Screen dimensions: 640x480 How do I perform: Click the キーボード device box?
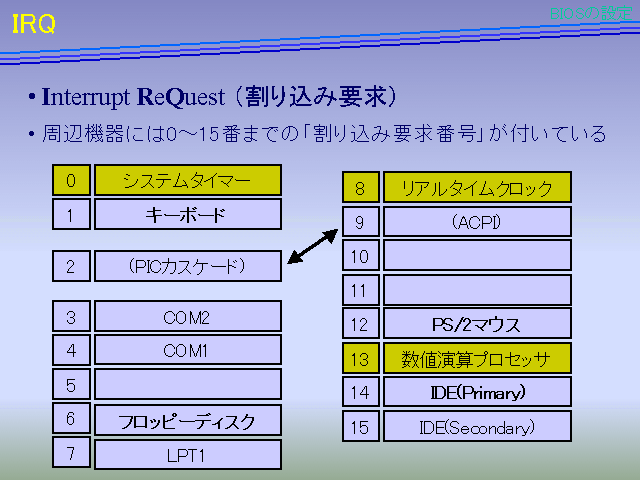[x=187, y=215]
